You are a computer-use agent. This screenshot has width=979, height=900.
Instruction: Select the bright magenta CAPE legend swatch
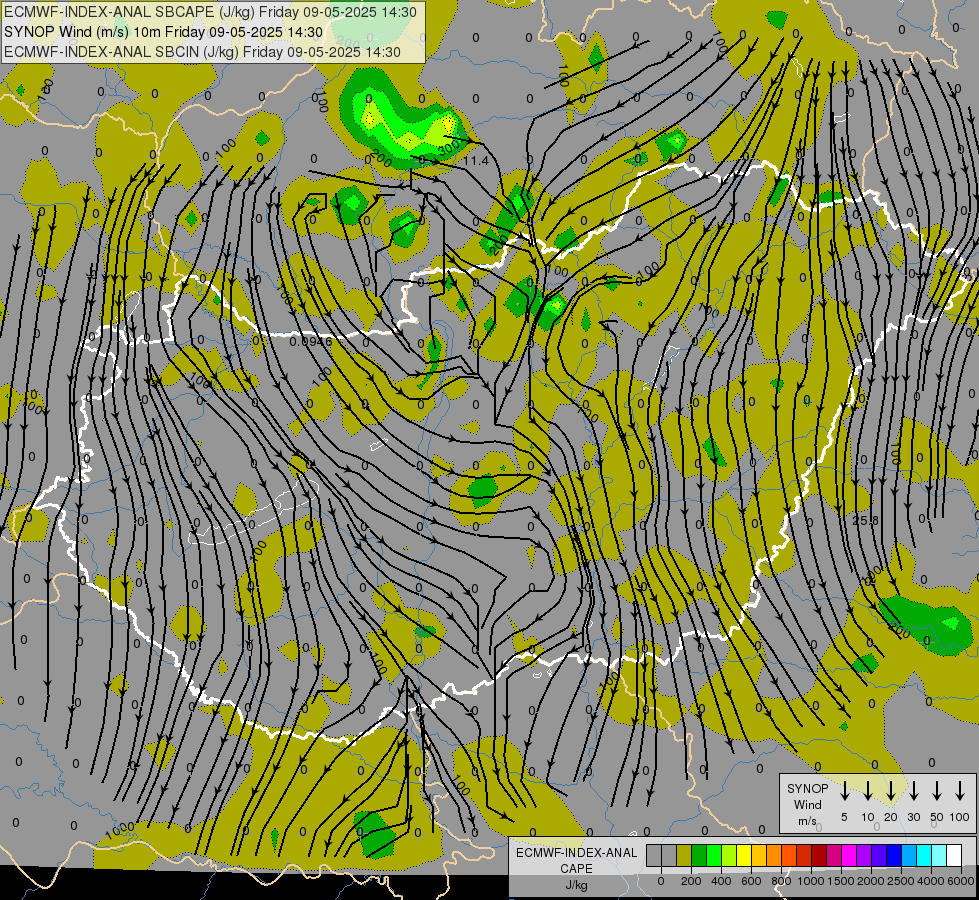click(849, 855)
